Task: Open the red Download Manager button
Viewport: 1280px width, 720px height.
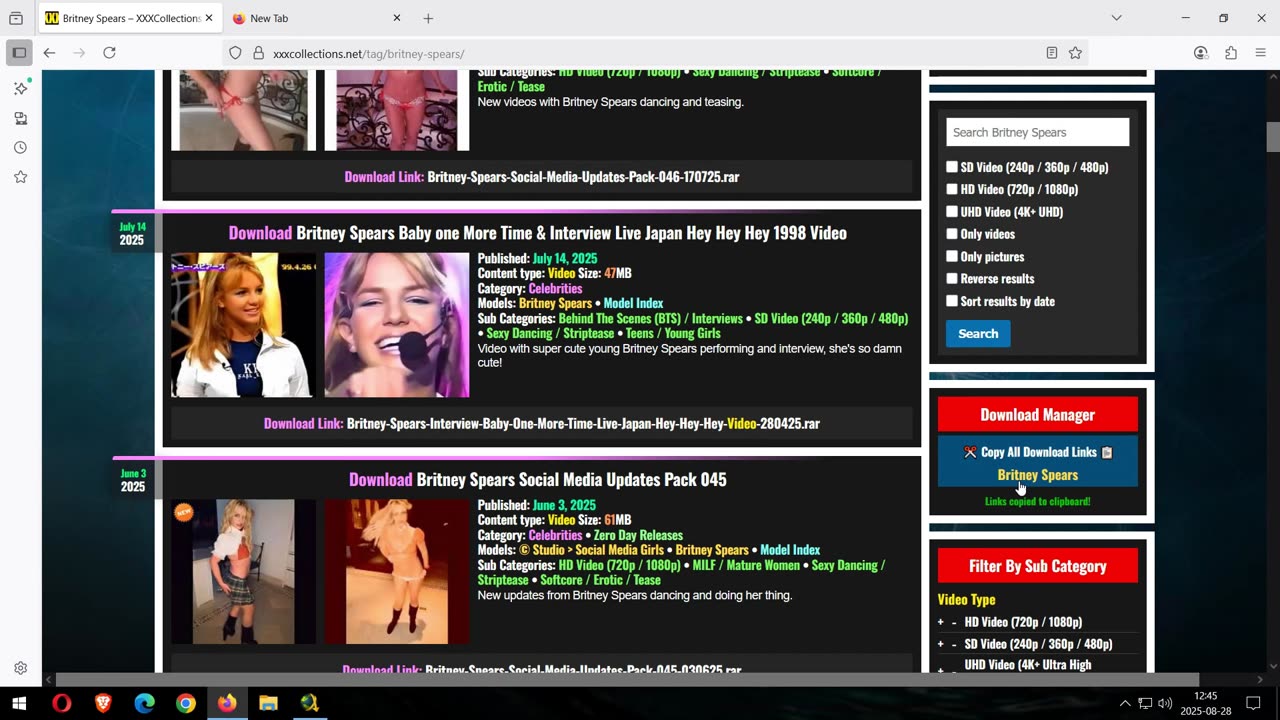Action: click(1037, 414)
